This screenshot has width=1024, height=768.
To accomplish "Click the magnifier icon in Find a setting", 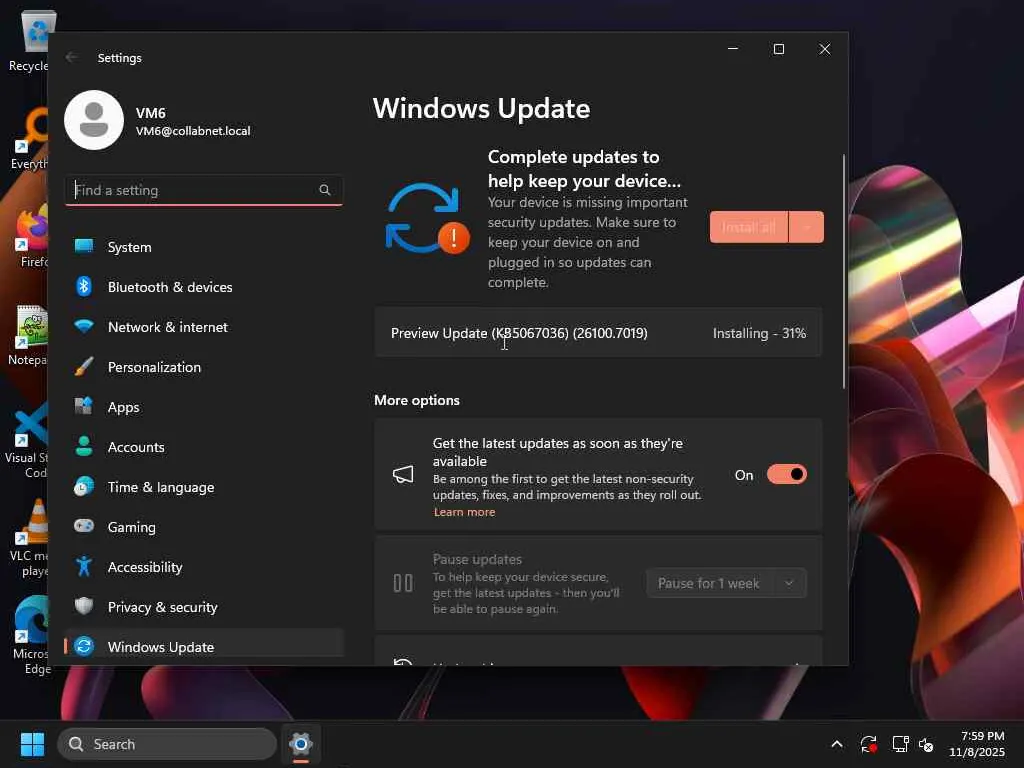I will (325, 190).
